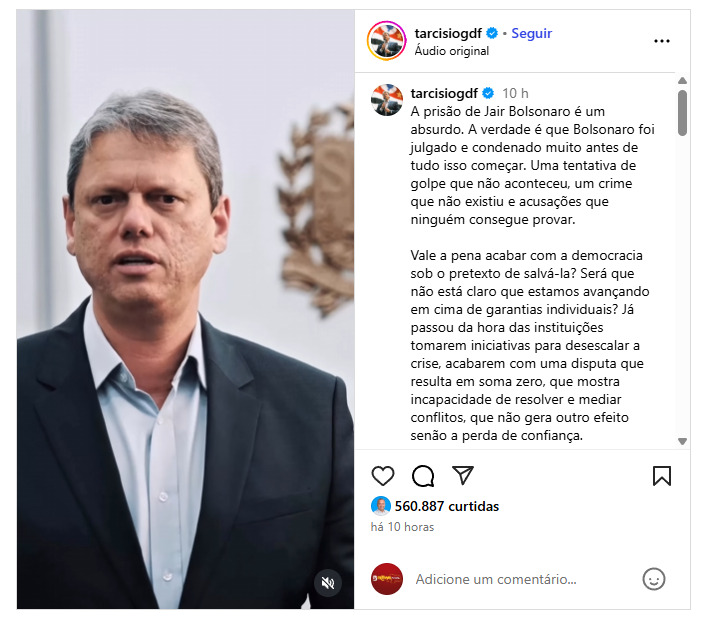This screenshot has height=618, width=705.
Task: Save the post with bookmark icon
Action: click(661, 476)
